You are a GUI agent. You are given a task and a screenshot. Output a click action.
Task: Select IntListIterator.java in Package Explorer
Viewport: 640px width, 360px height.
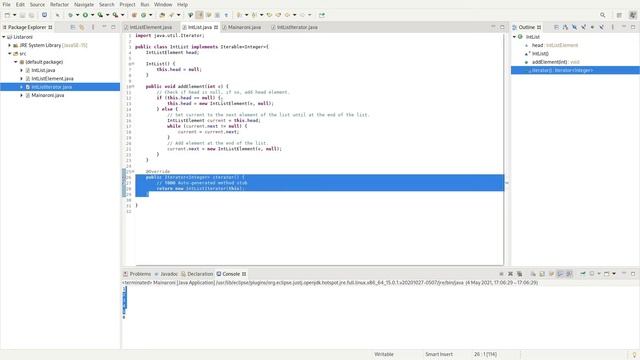click(51, 87)
